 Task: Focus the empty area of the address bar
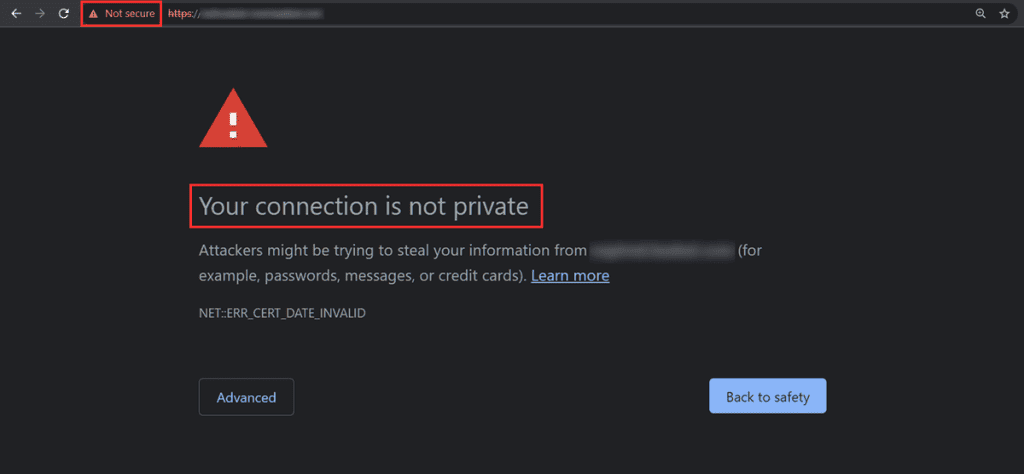[647, 14]
